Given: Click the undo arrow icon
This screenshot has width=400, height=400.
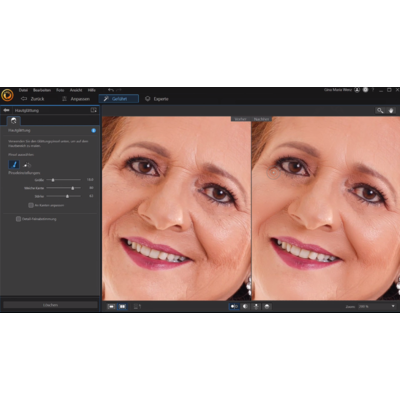Looking at the screenshot, I should [111, 90].
